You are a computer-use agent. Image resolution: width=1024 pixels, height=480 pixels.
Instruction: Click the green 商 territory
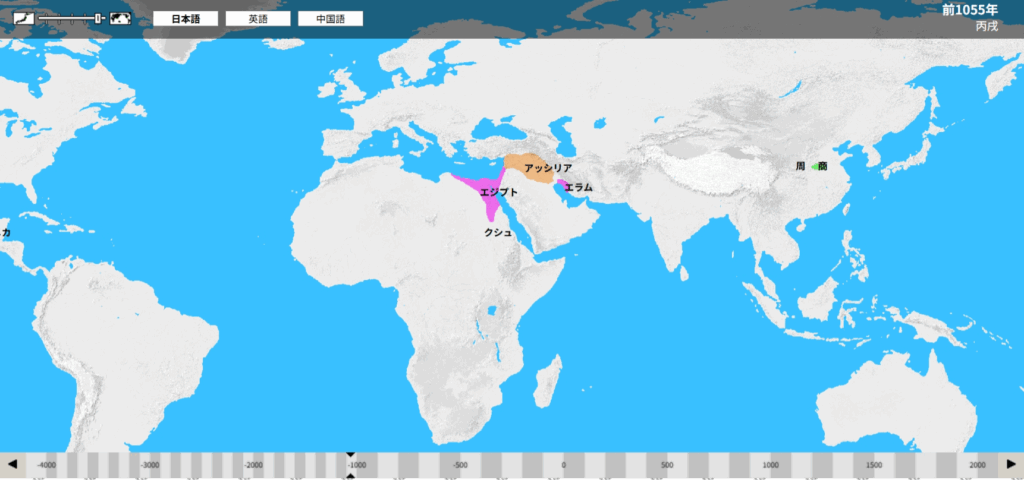(817, 166)
